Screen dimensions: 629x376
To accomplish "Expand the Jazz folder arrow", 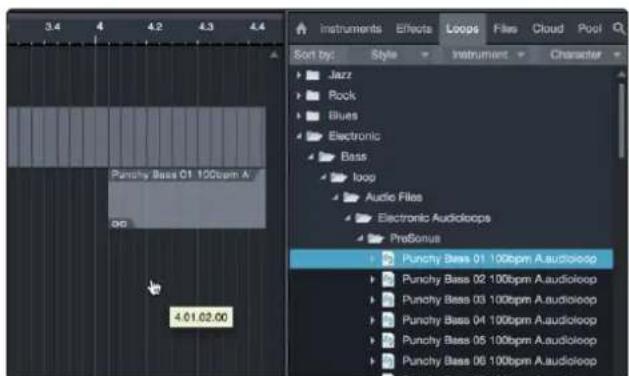I will pos(298,75).
